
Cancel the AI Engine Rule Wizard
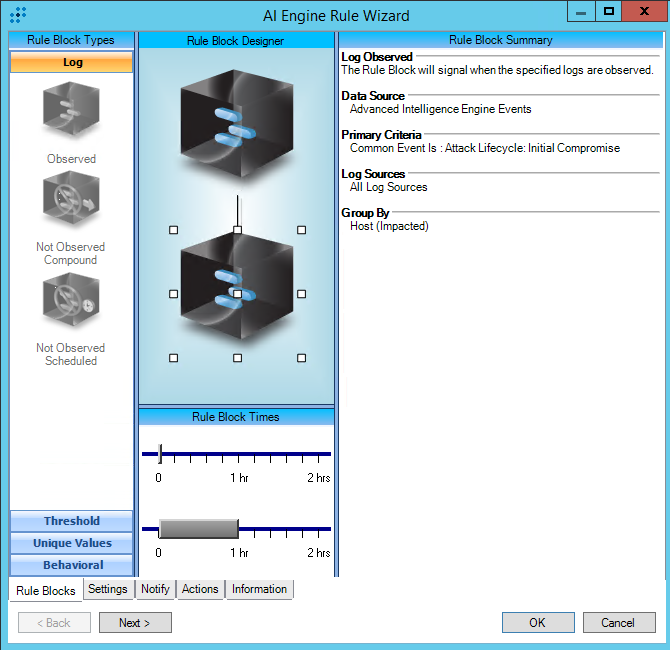tap(617, 623)
